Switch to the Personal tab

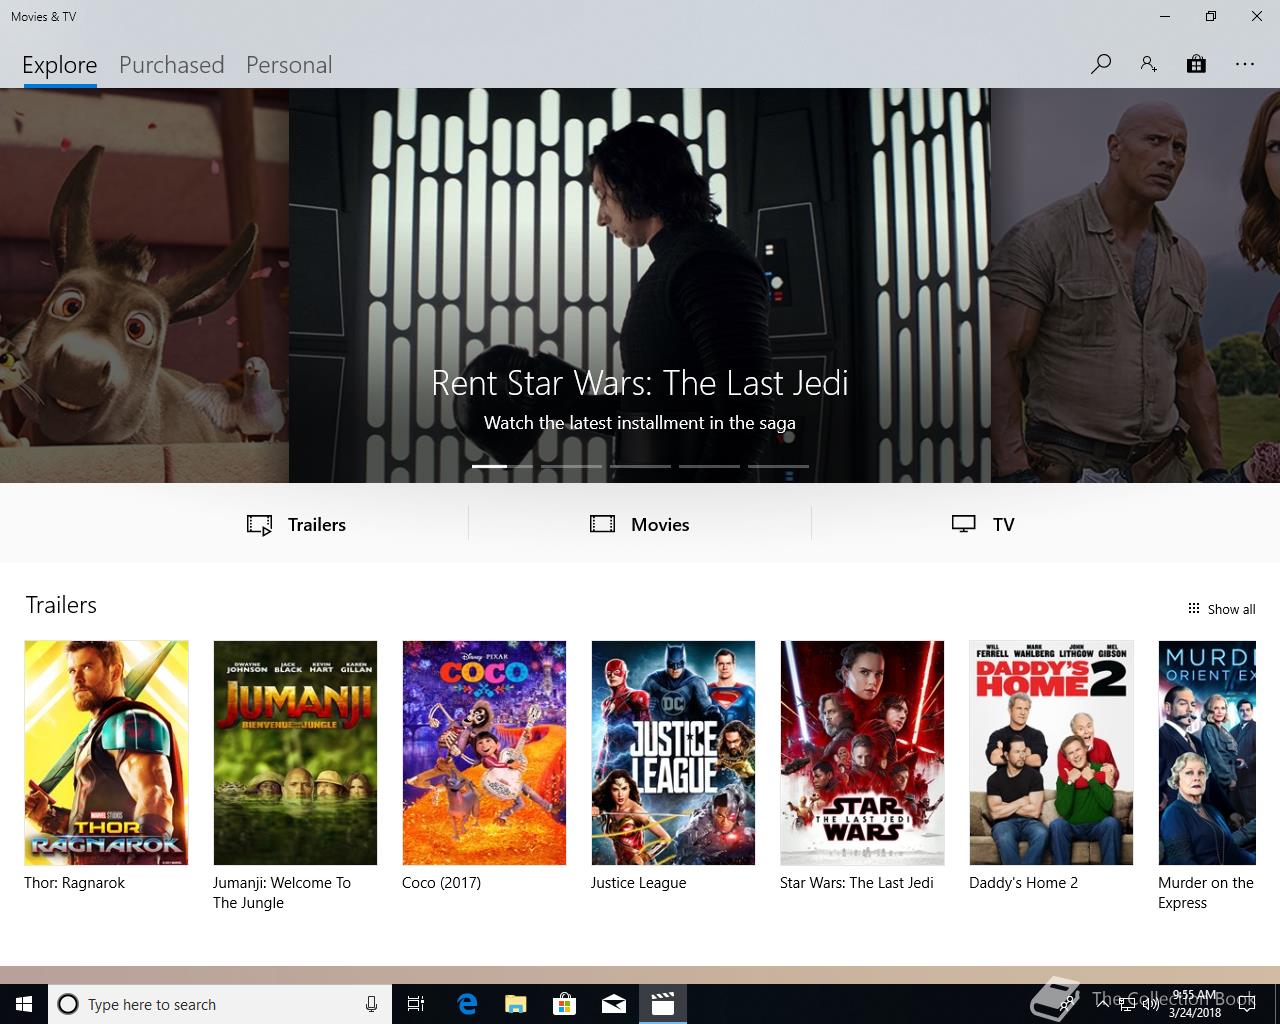tap(289, 65)
